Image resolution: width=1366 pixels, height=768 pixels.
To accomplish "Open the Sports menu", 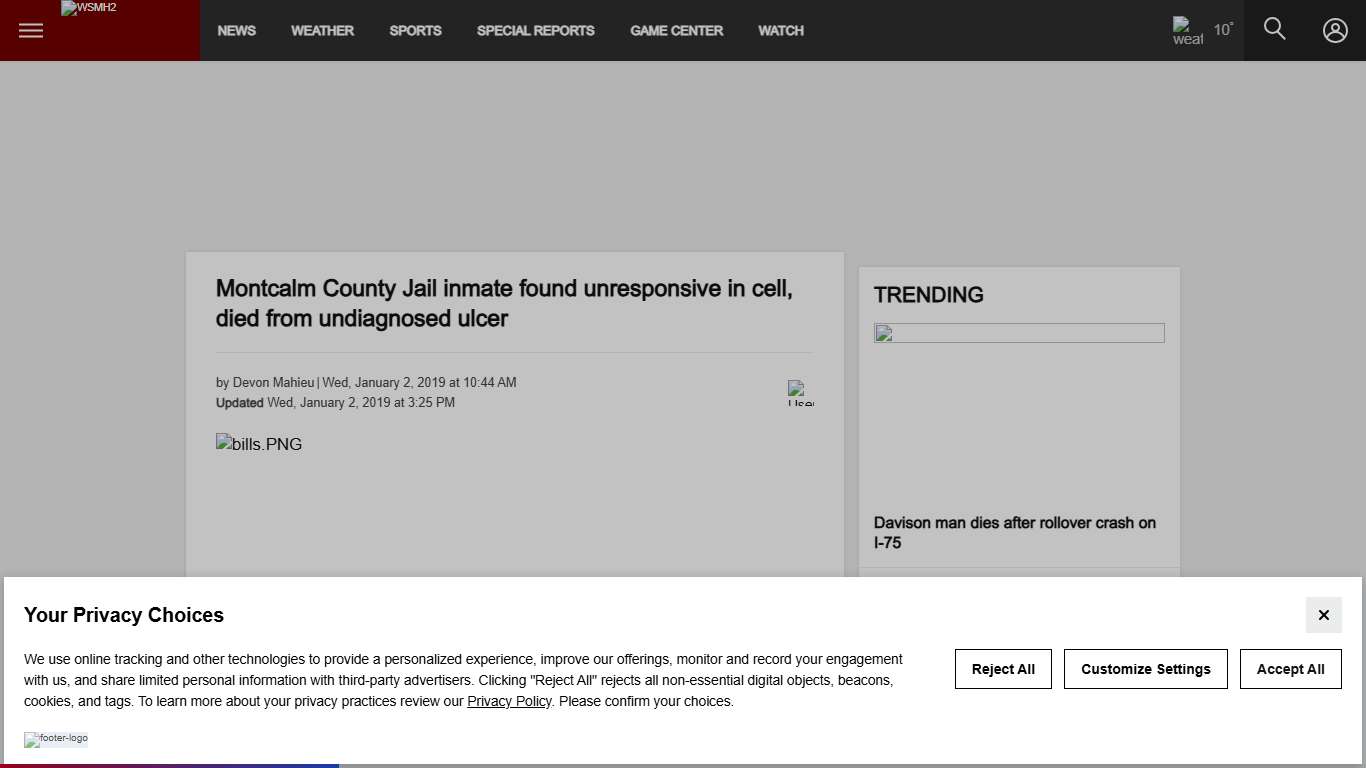I will (x=415, y=31).
